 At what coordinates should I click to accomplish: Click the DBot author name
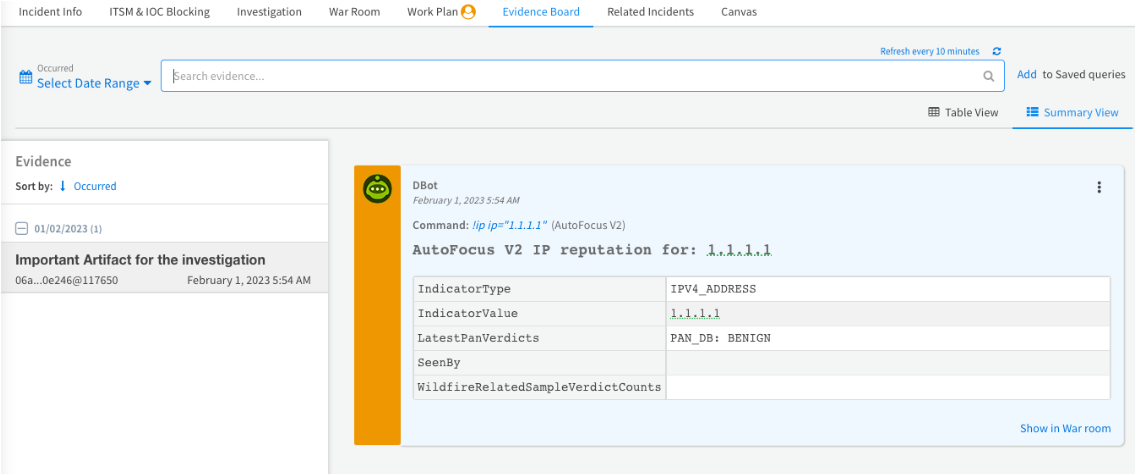(x=426, y=185)
